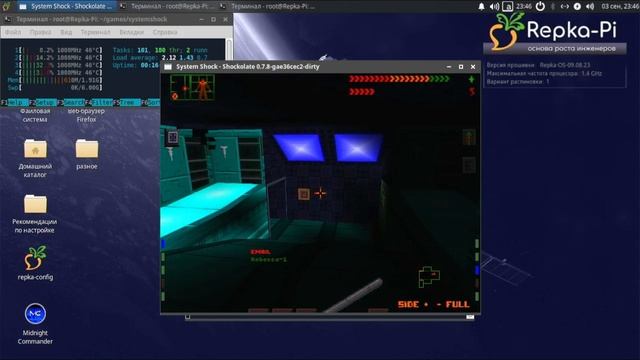Click the automap outline icon in game
Image resolution: width=640 pixels, height=360 pixels.
coord(429,277)
